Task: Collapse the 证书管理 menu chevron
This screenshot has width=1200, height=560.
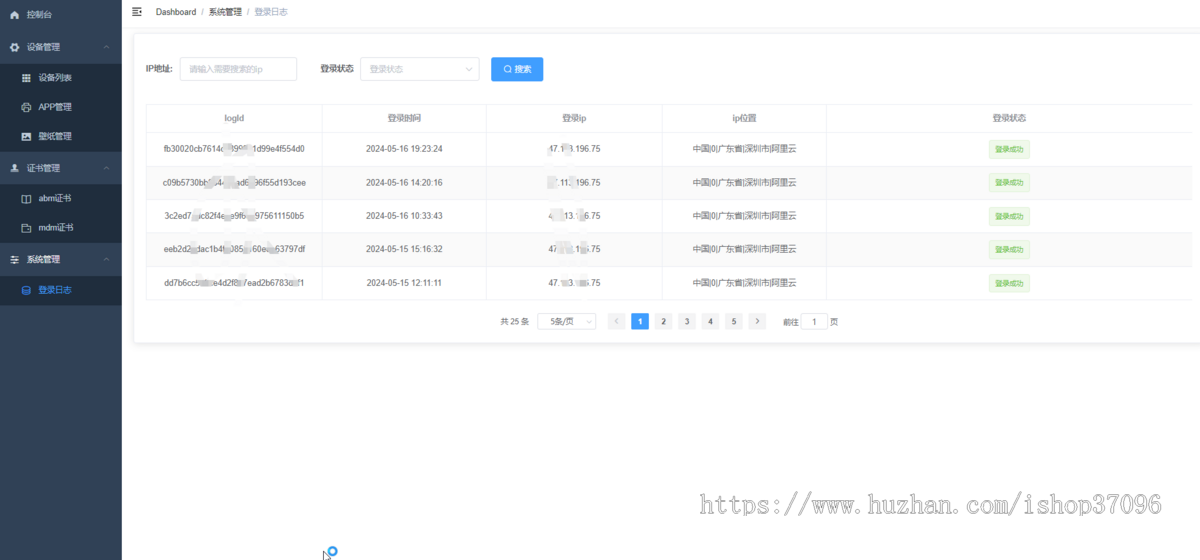Action: pos(106,168)
